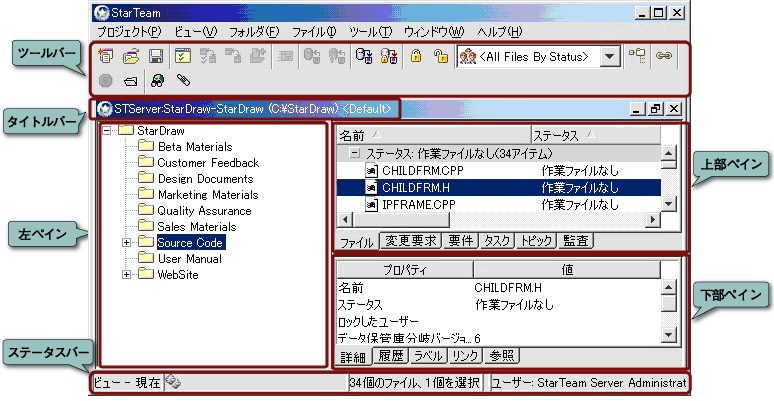This screenshot has height=401, width=774.
Task: Click the status bar icon next to ビュー - 現在
Action: [x=173, y=382]
